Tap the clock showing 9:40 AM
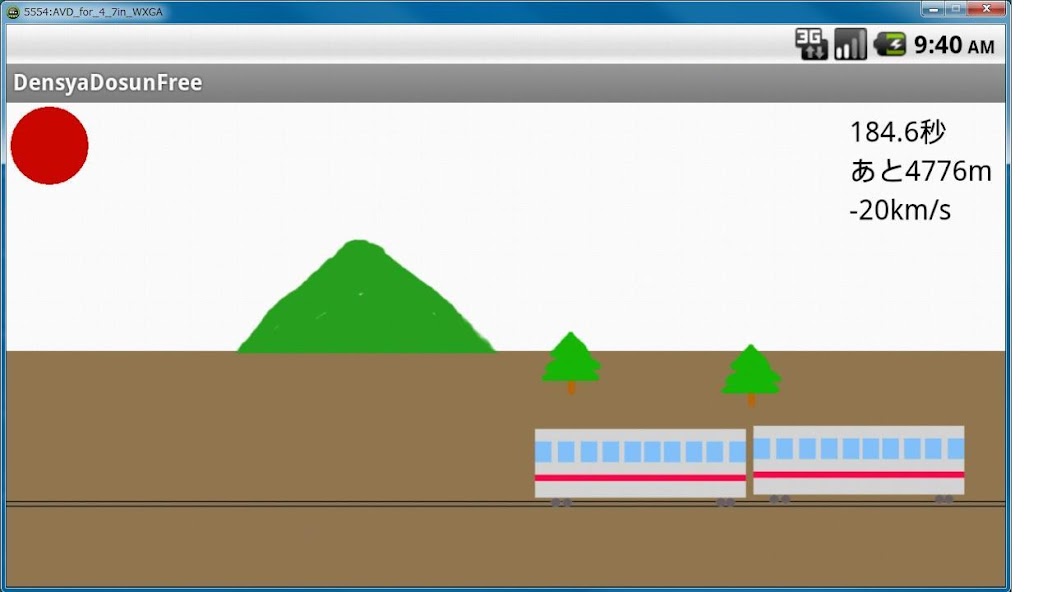This screenshot has width=1052, height=592. pos(948,44)
